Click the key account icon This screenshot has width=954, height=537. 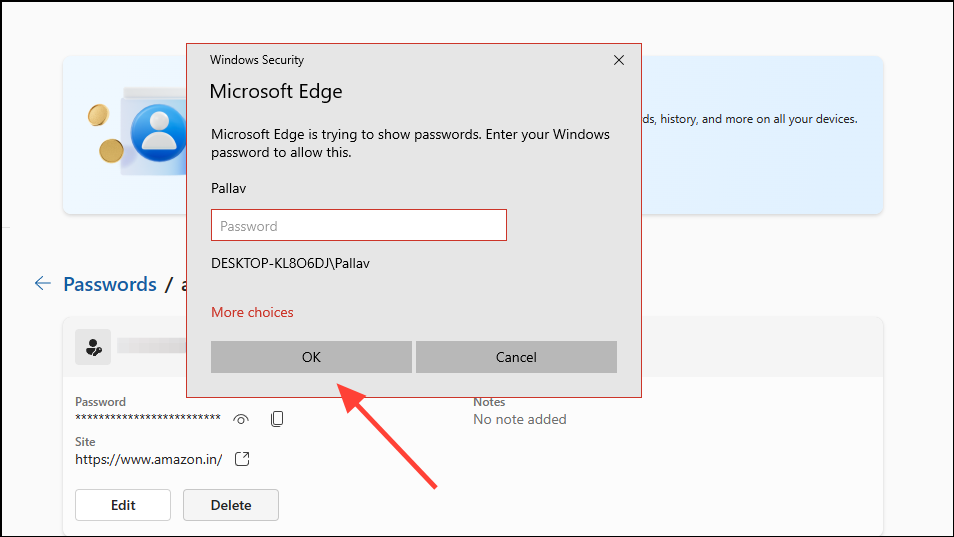(x=93, y=347)
